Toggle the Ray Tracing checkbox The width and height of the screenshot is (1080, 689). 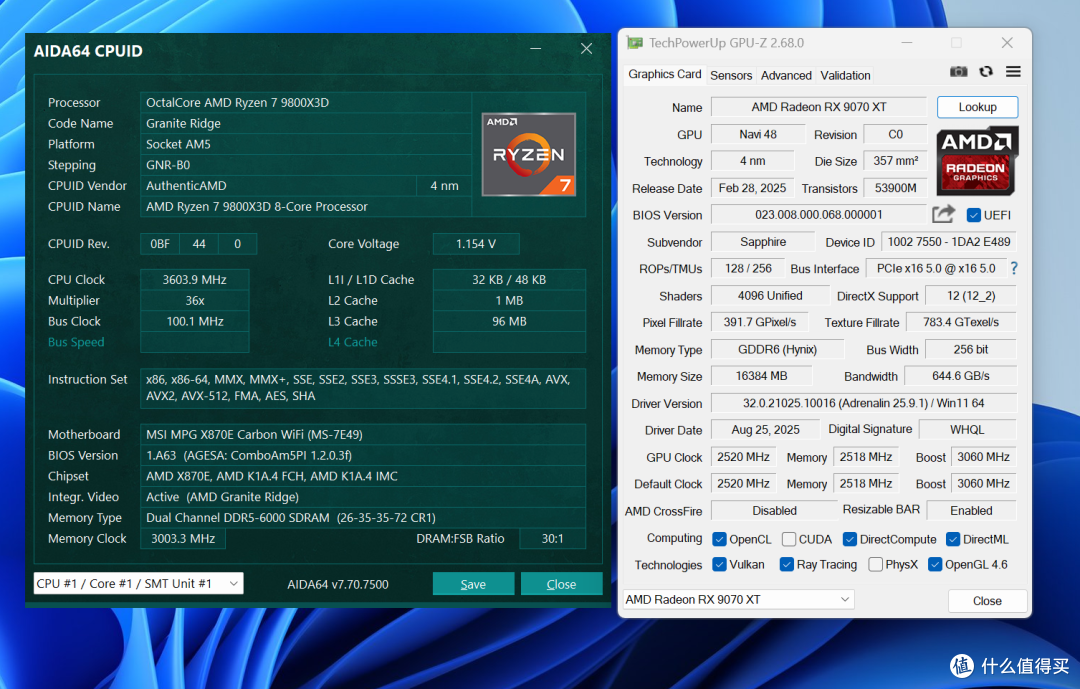pos(787,564)
